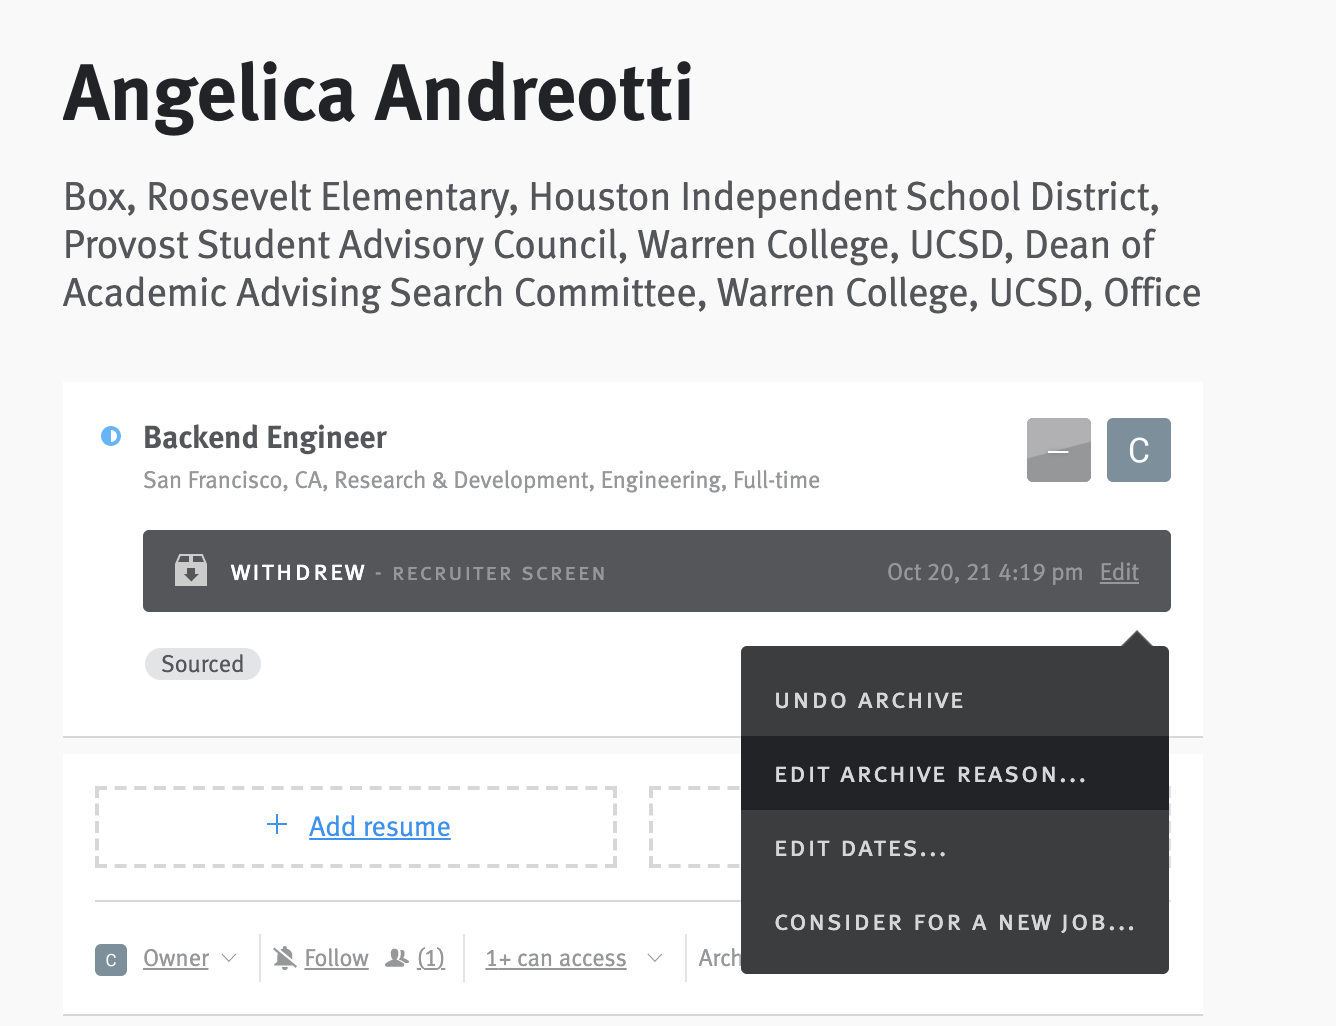The width and height of the screenshot is (1336, 1026).
Task: Click the blue C avatar on the job card
Action: 1138,450
